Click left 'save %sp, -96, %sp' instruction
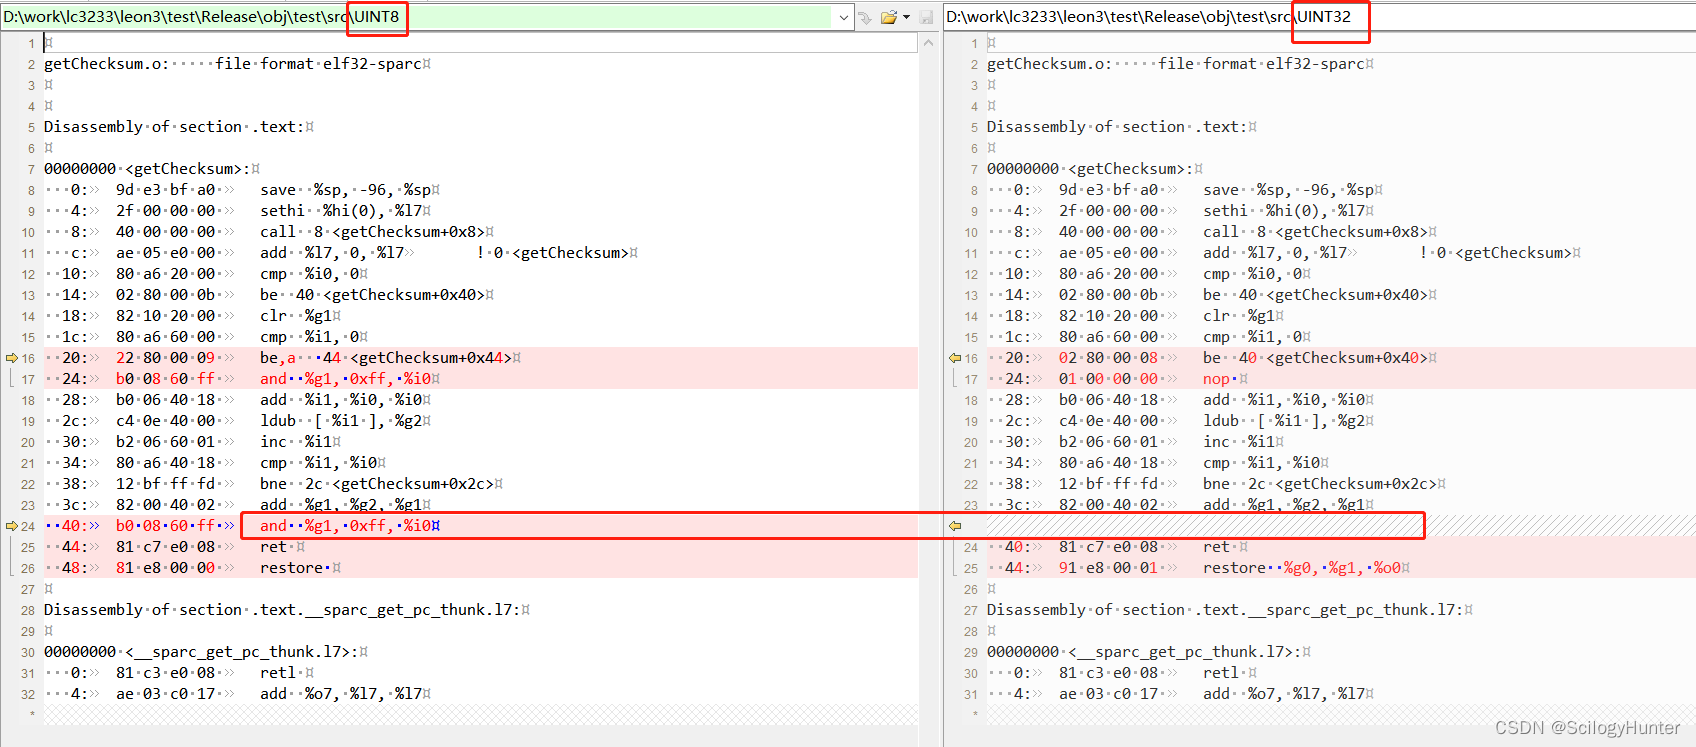This screenshot has height=747, width=1696. [x=350, y=190]
